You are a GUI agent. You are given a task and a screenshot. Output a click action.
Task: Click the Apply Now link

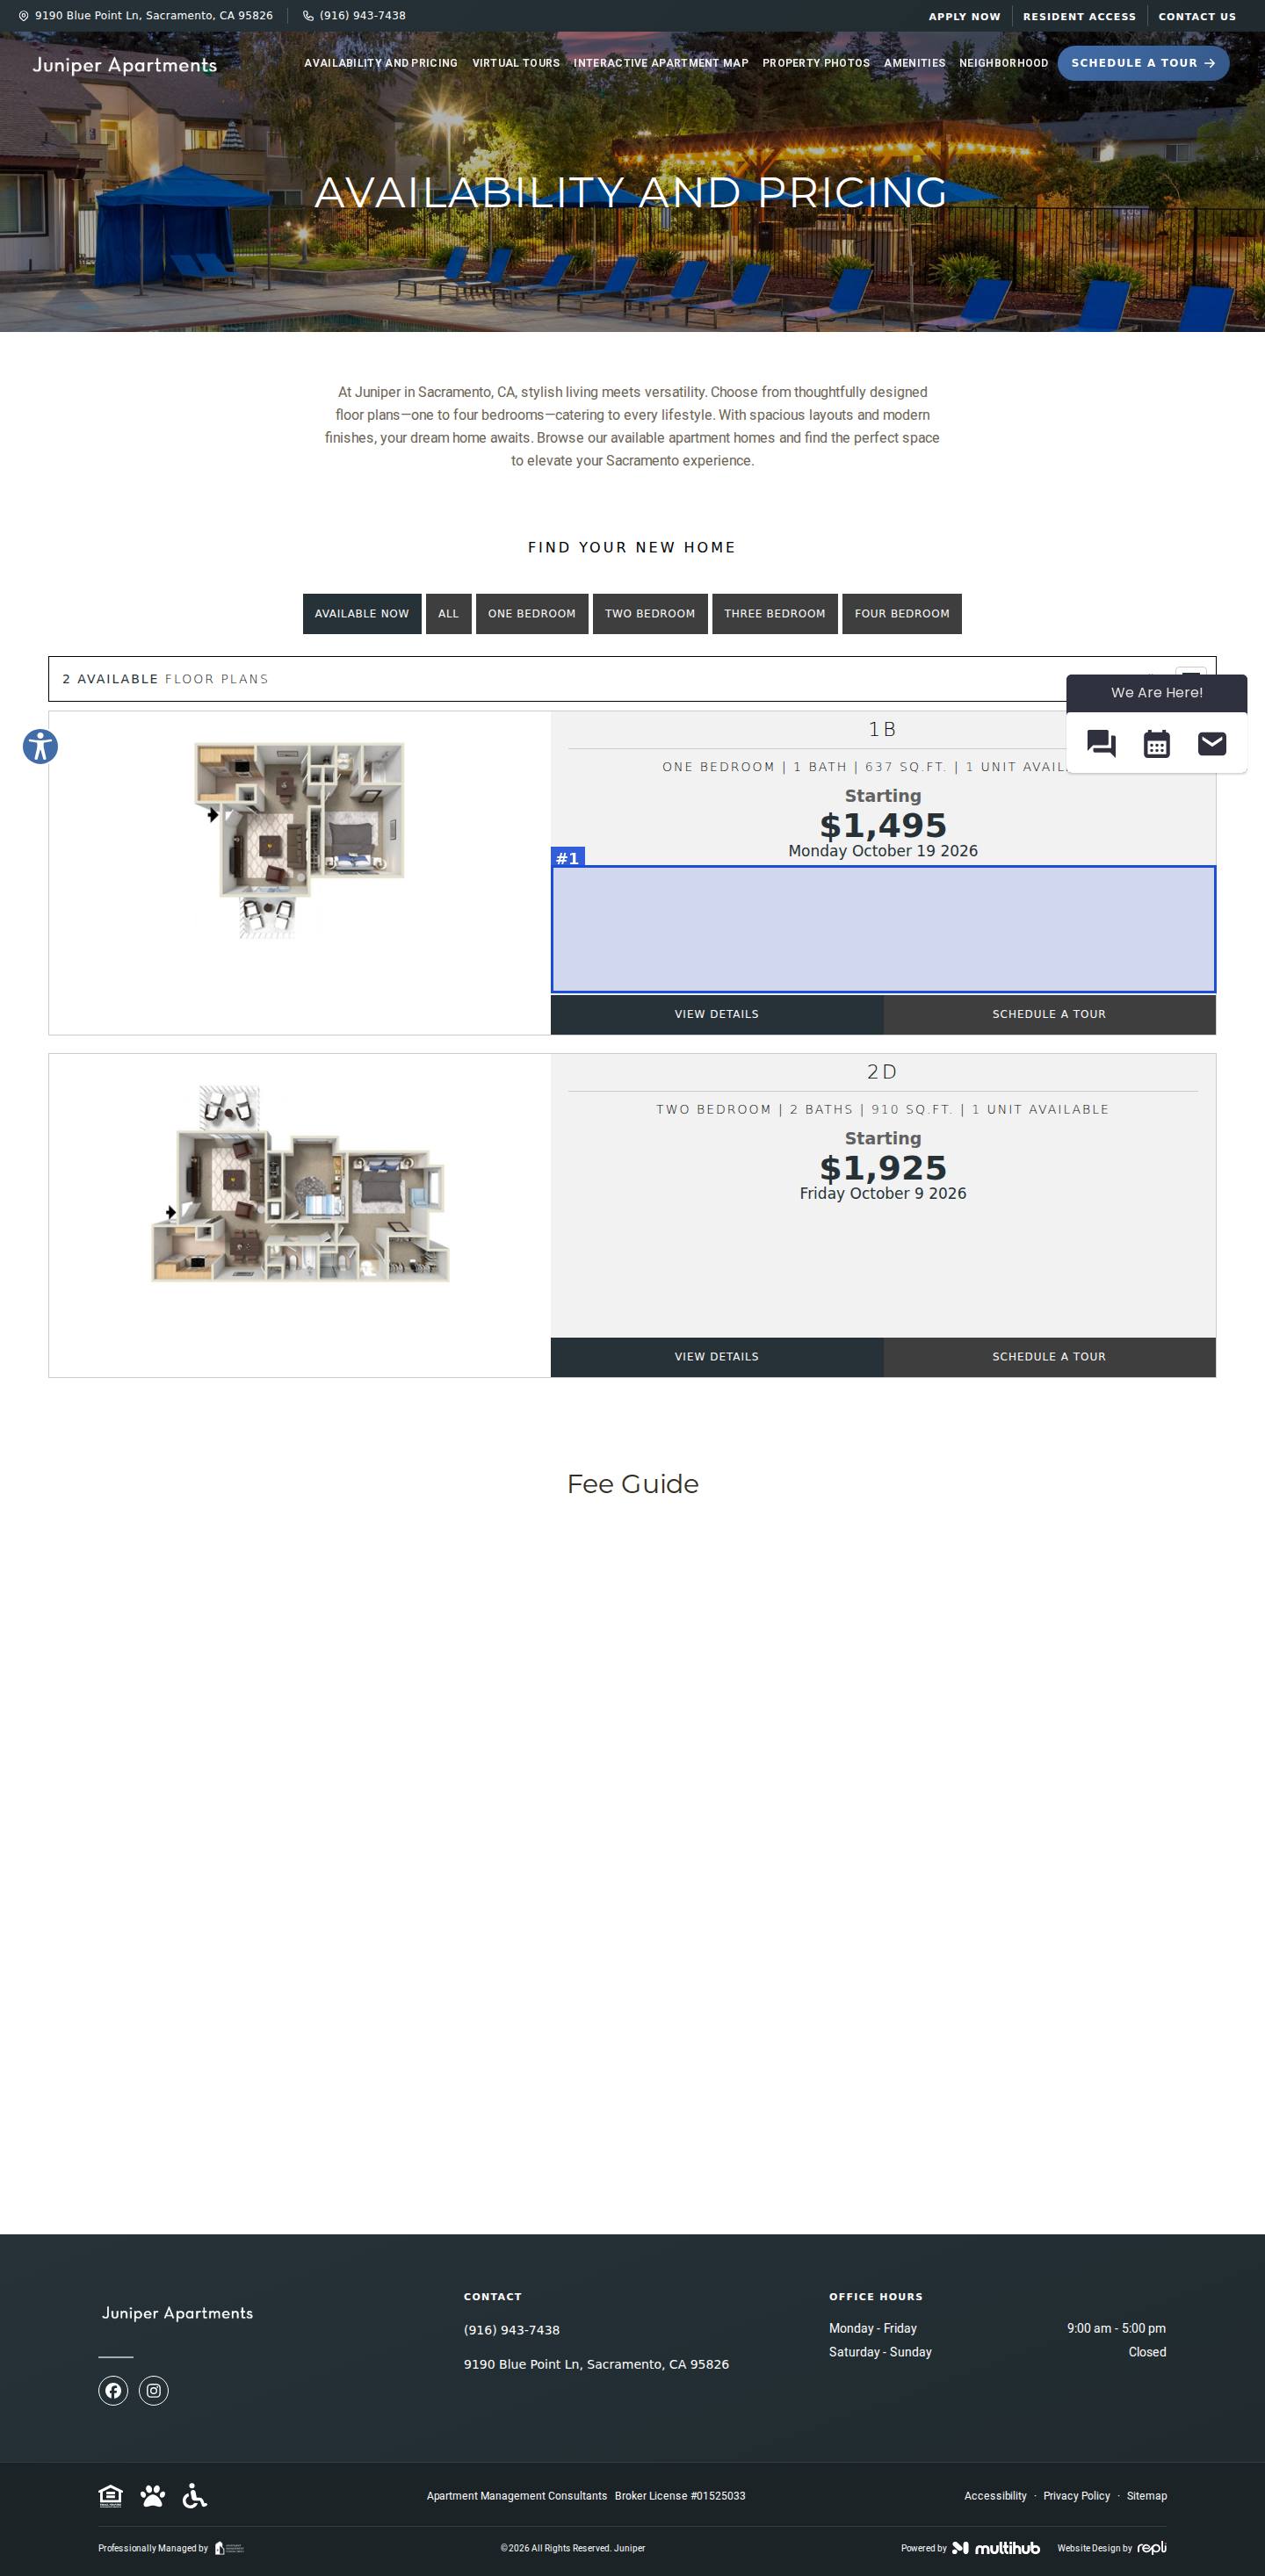964,16
